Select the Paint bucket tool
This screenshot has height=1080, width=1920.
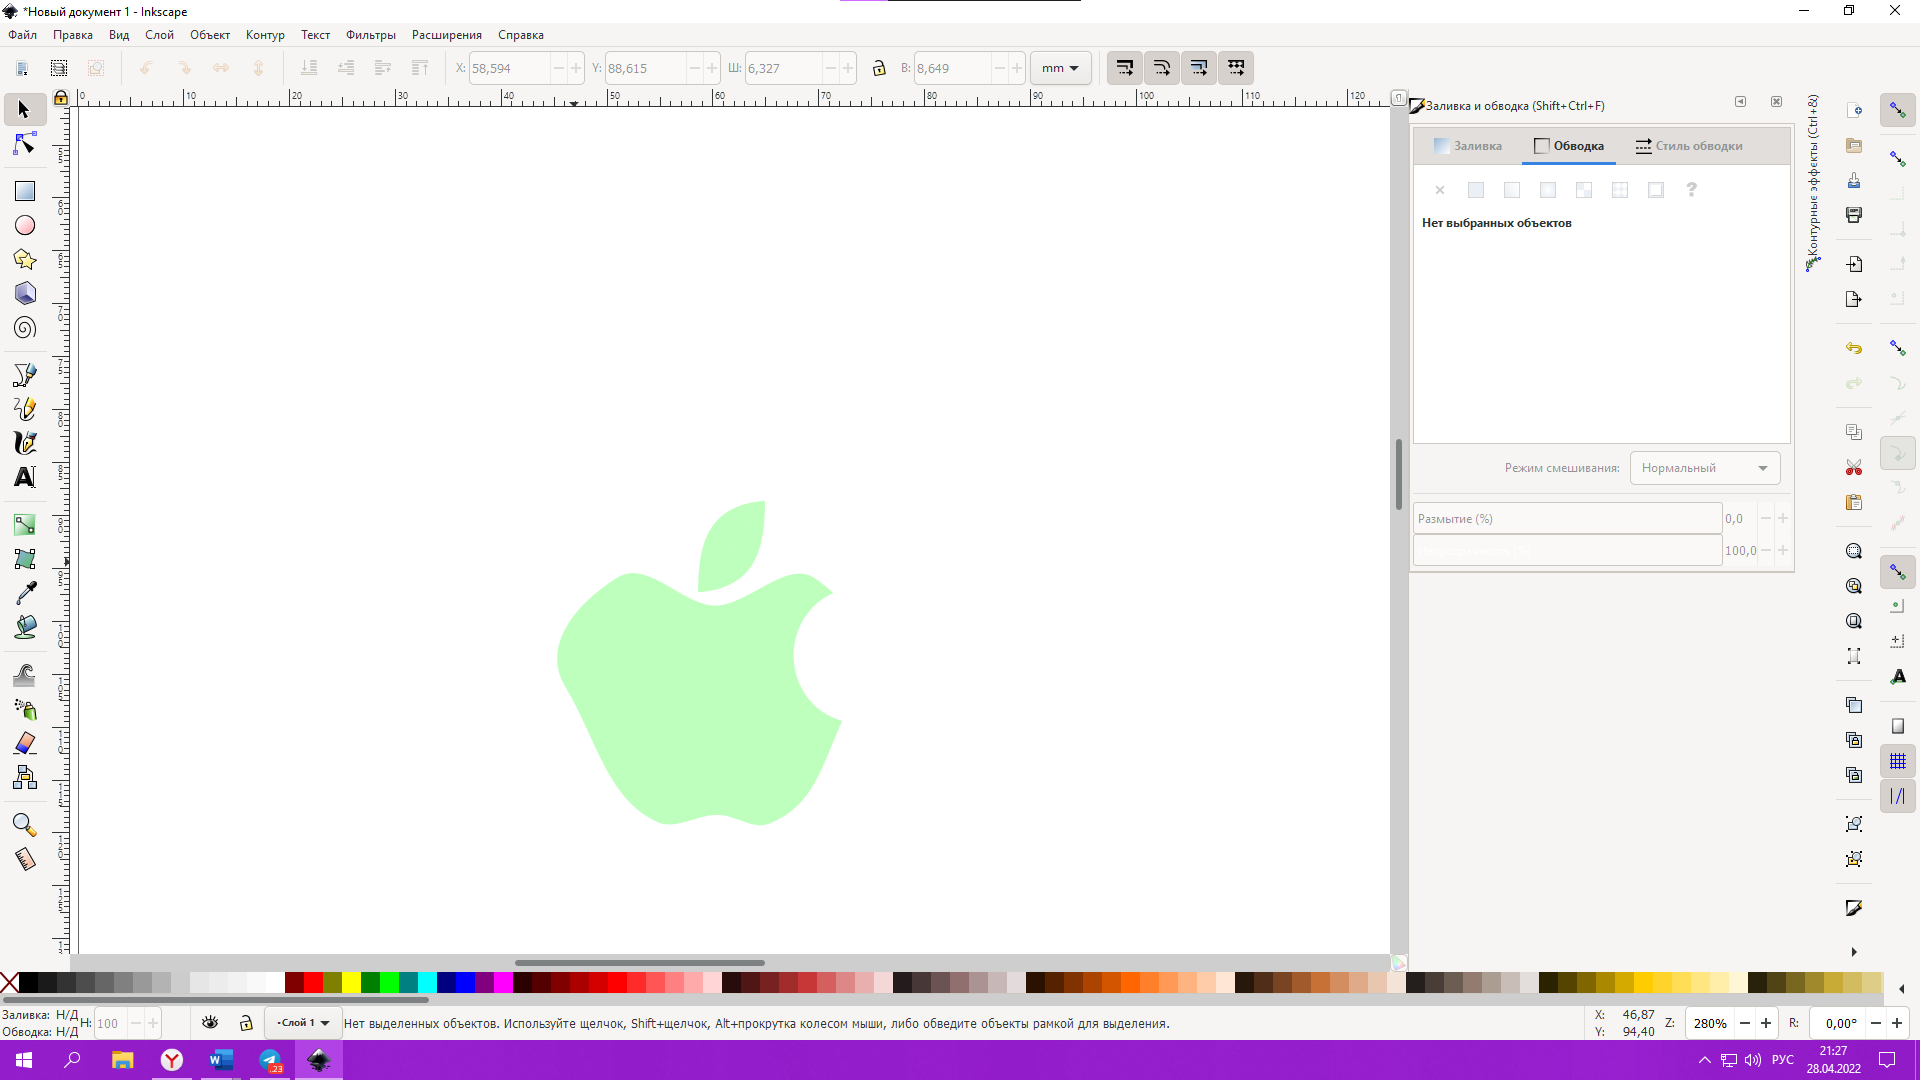[24, 627]
